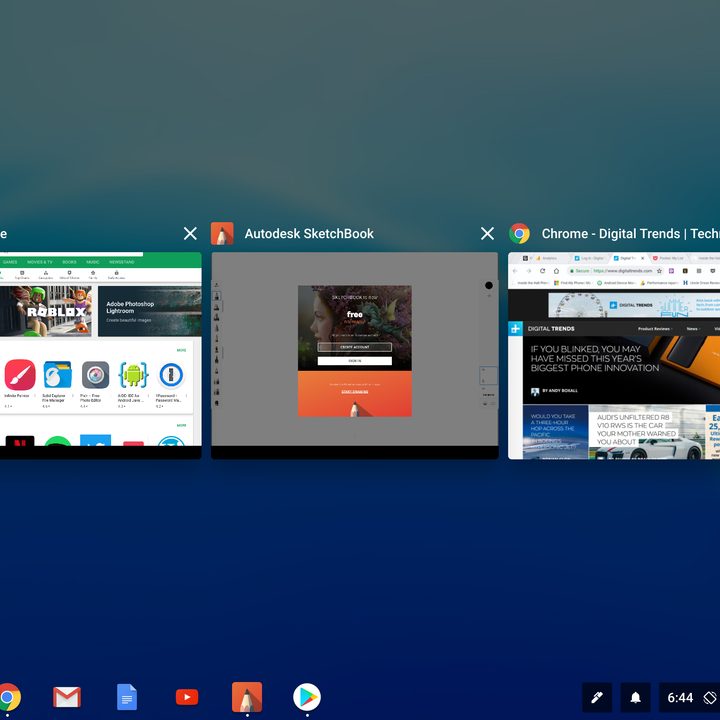Viewport: 720px width, 720px height.
Task: Click first MORE link in Play Store
Action: (182, 350)
